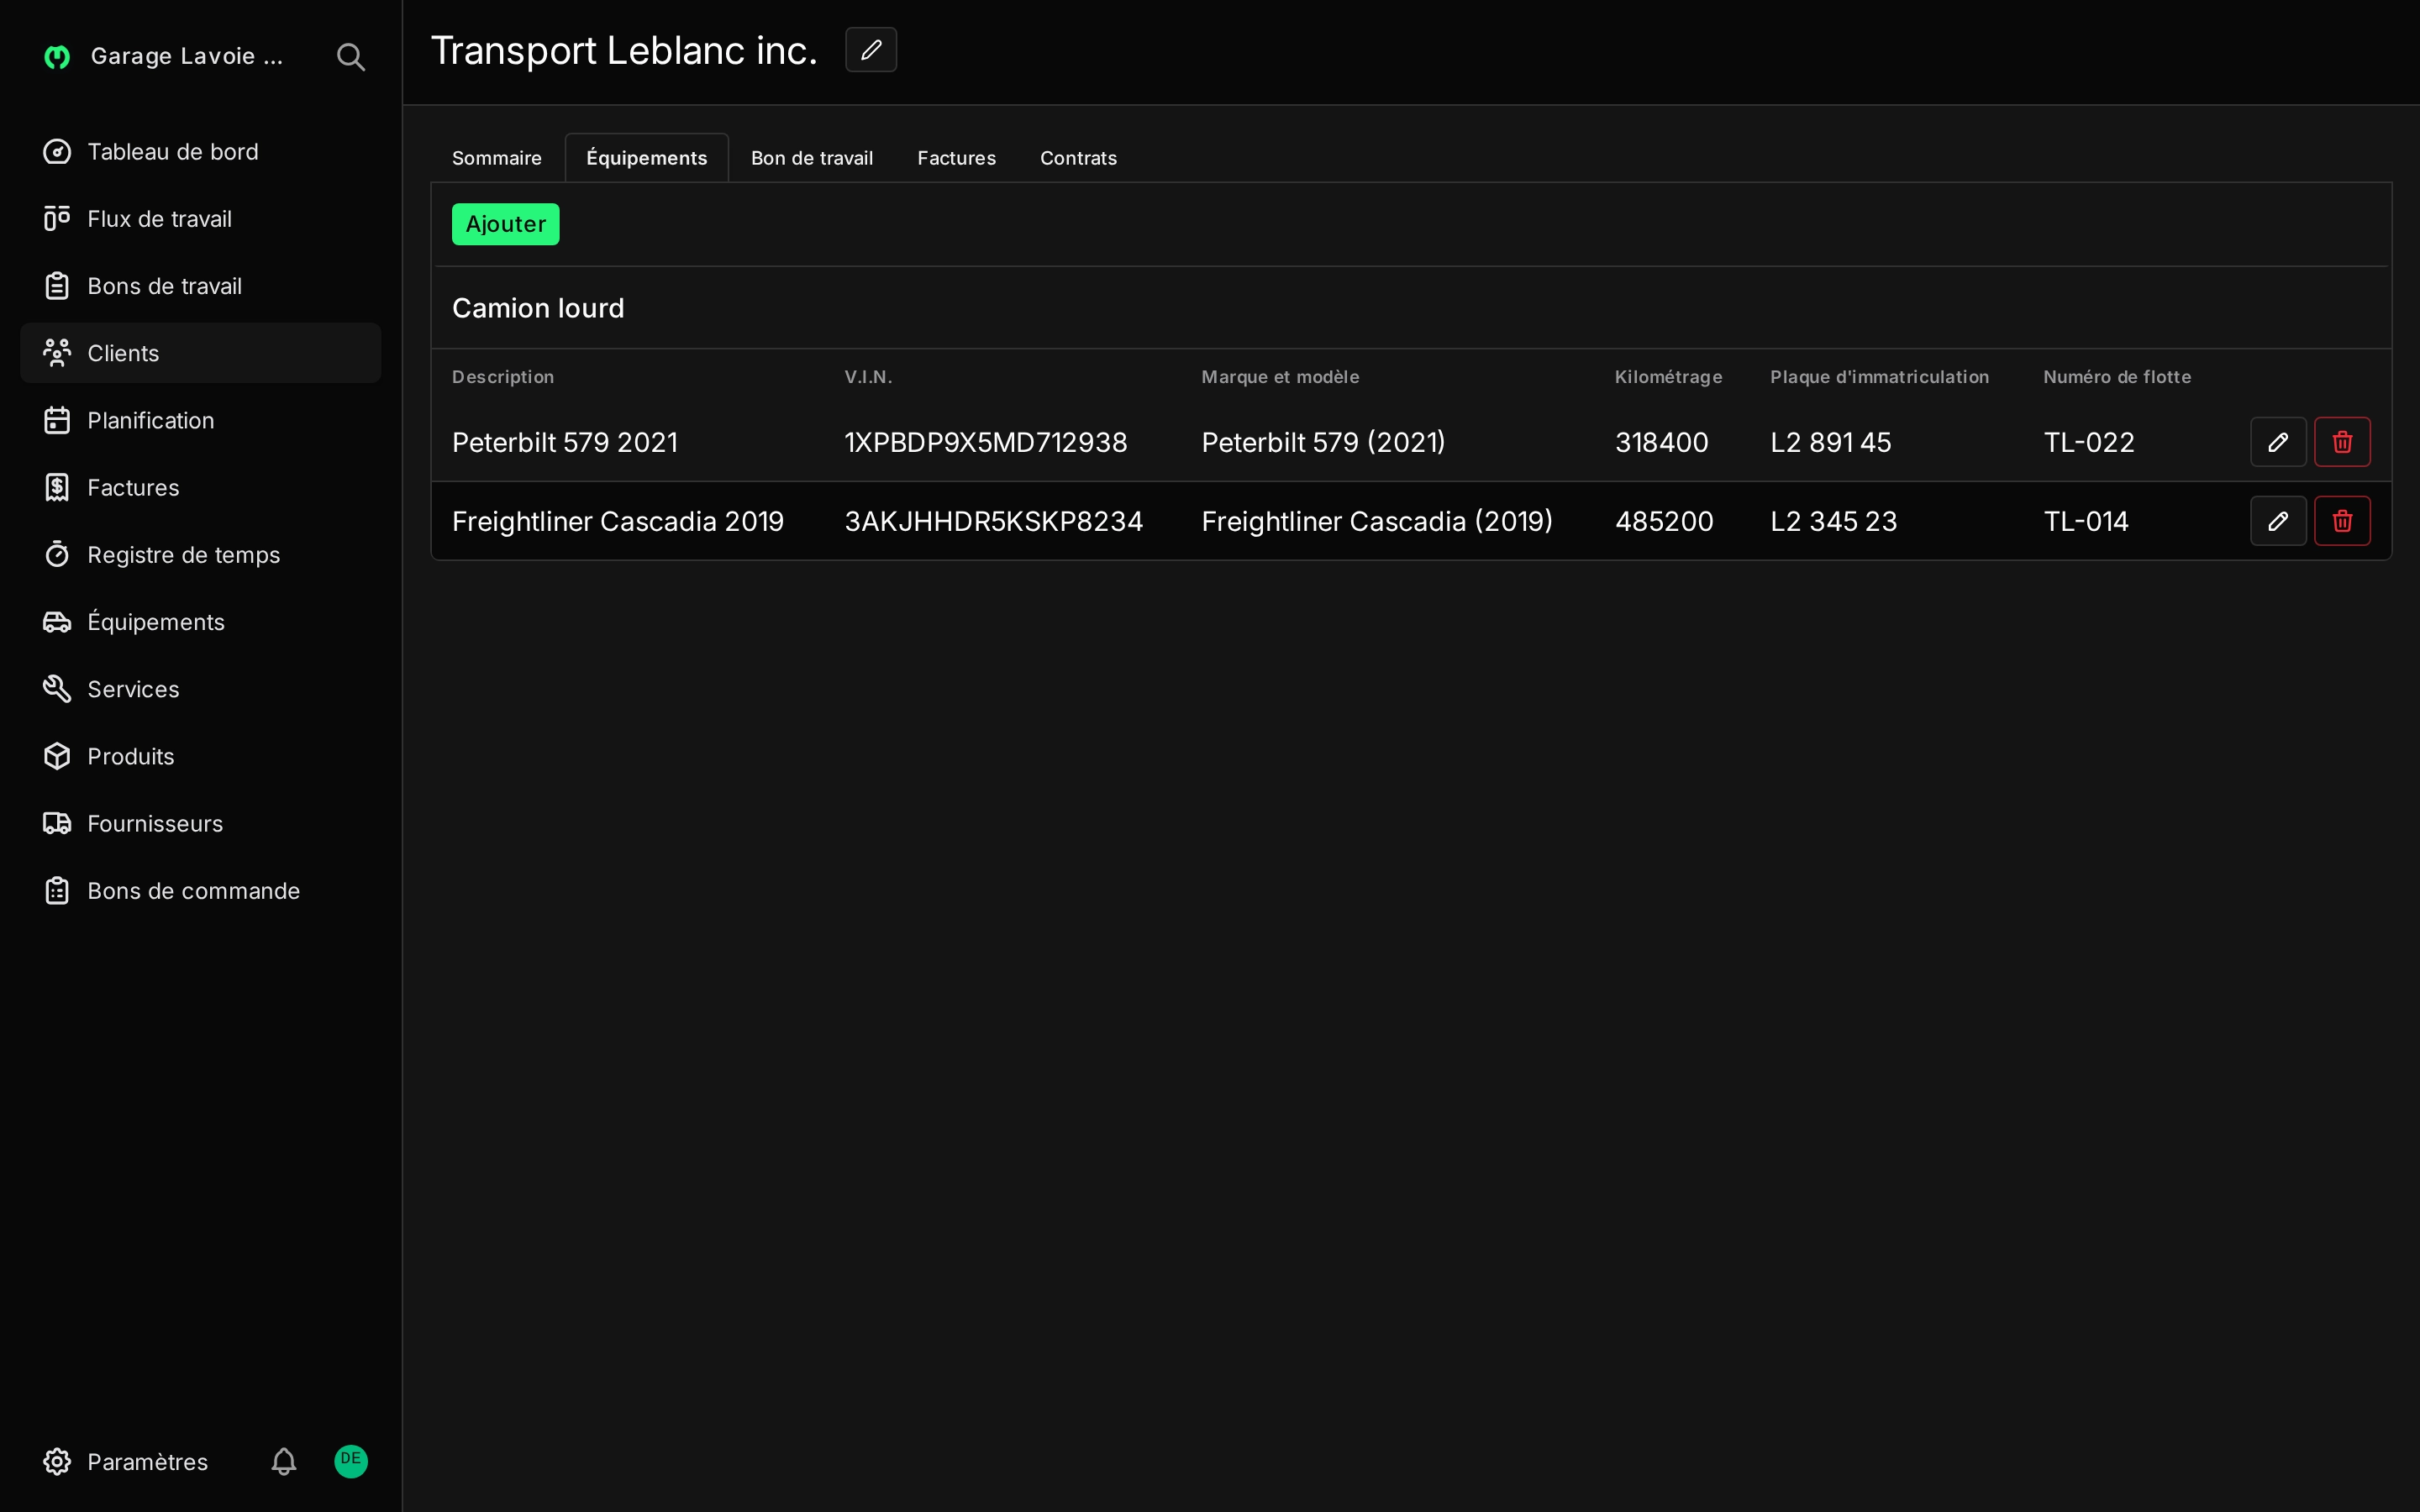The height and width of the screenshot is (1512, 2420).
Task: Navigate to Fournisseurs
Action: pos(200,823)
